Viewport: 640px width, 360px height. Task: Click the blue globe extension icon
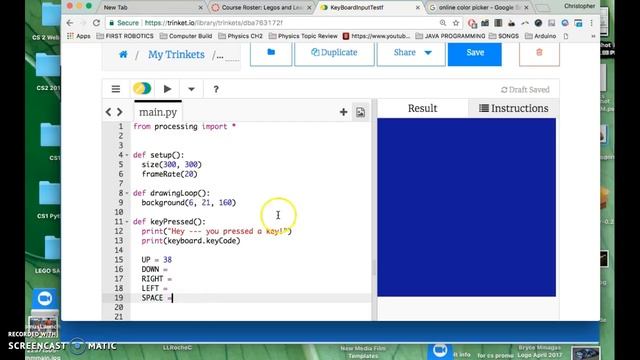point(565,23)
